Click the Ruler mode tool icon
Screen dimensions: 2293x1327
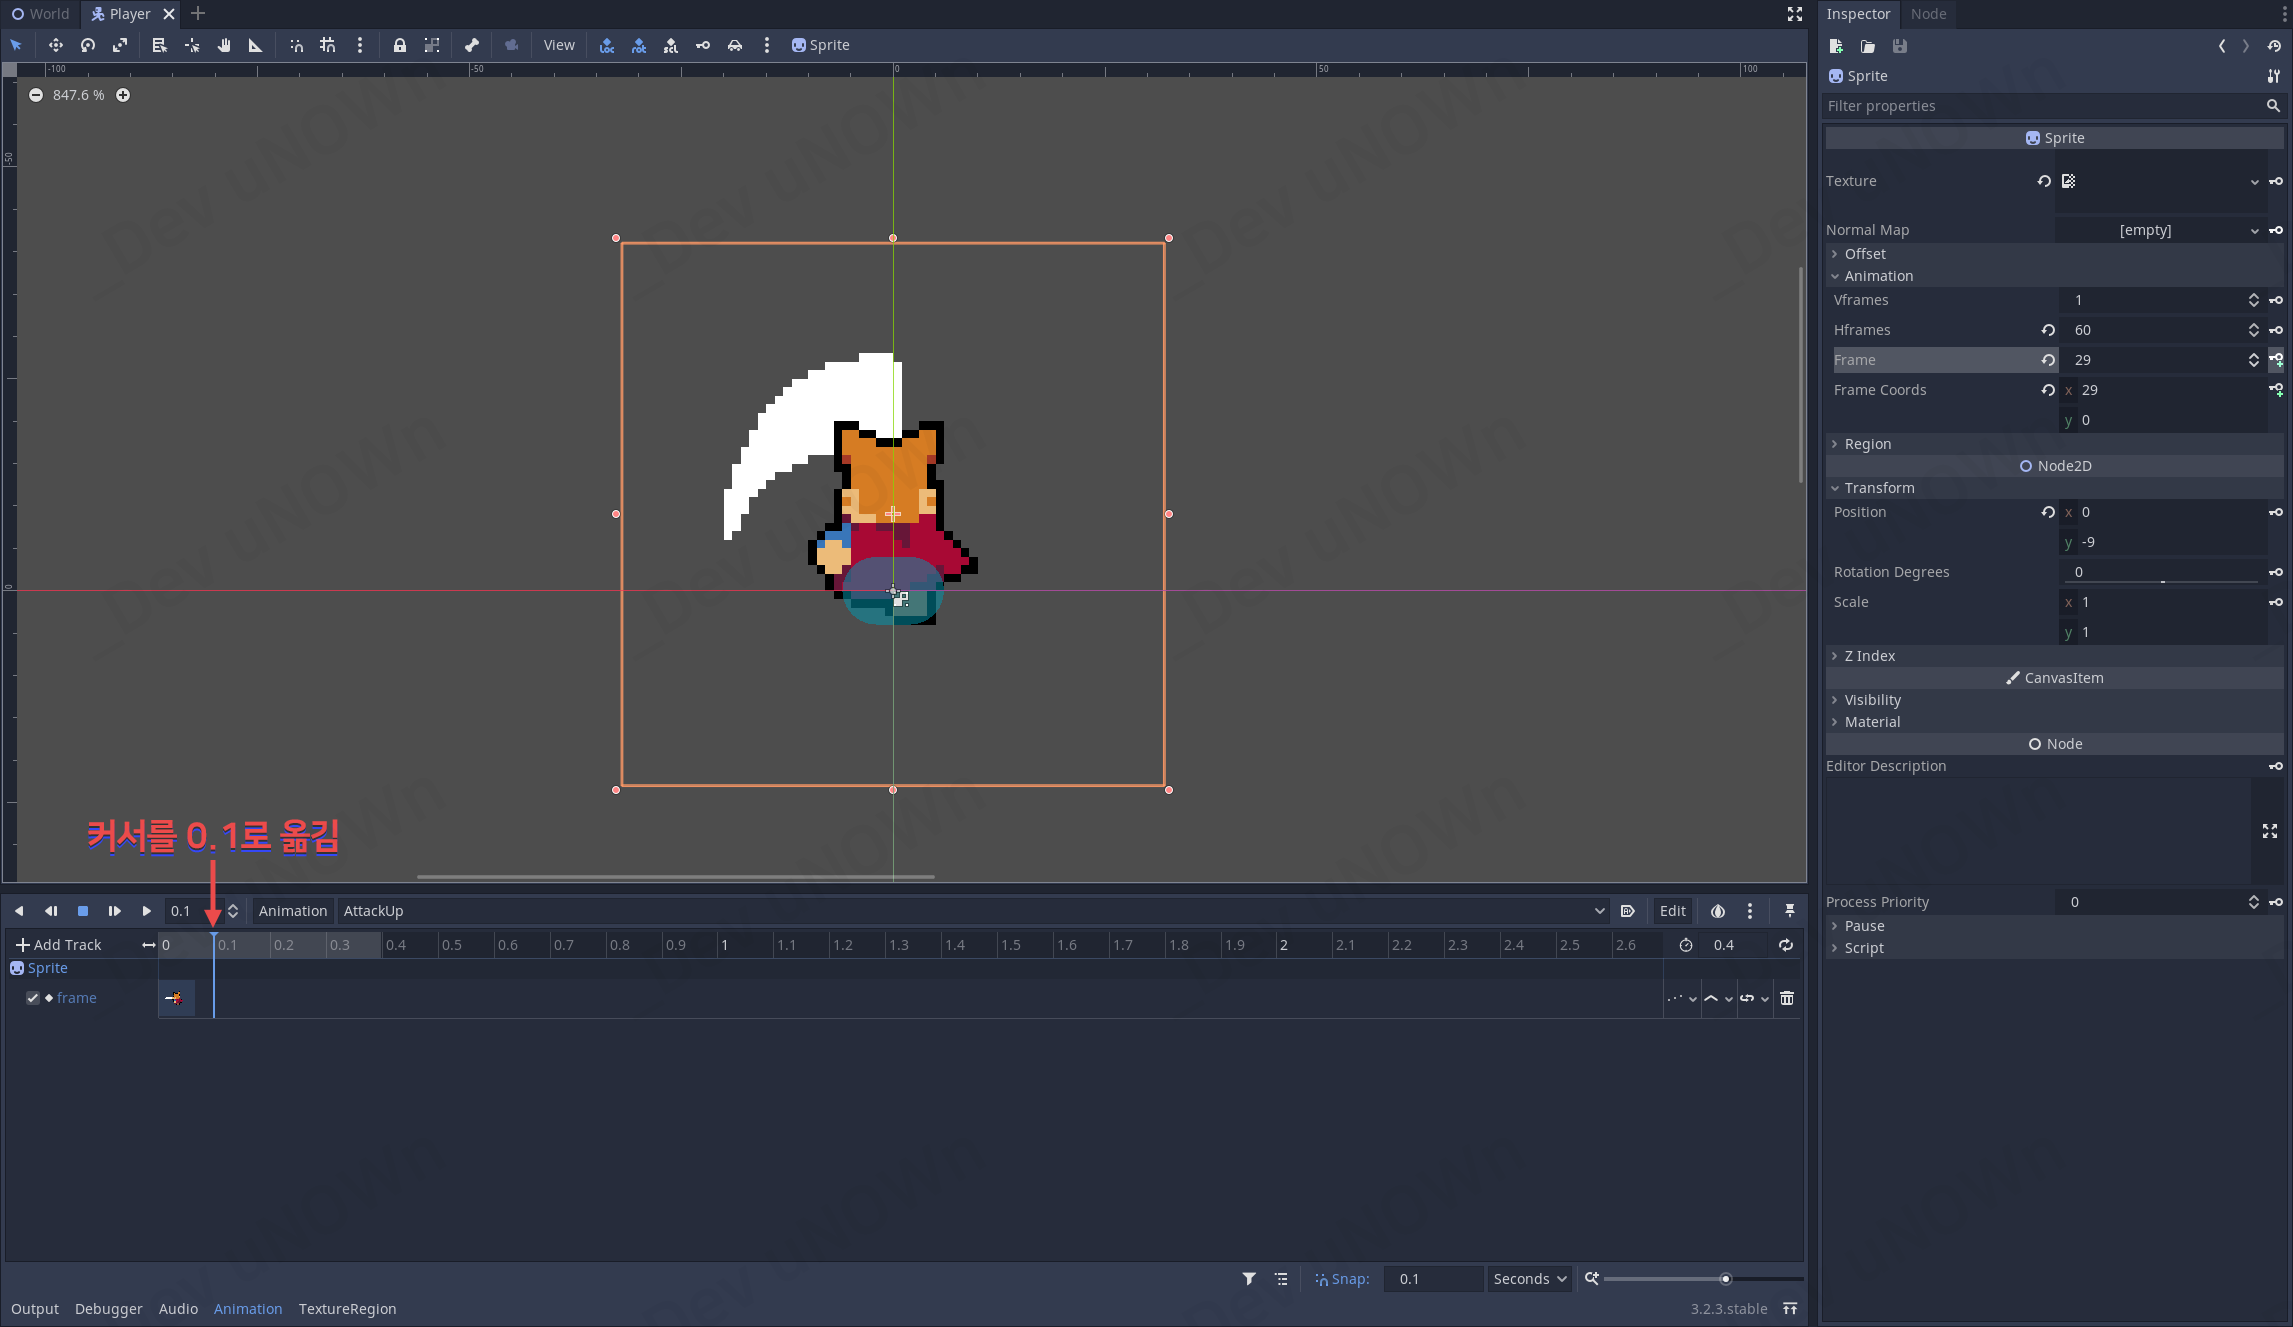[255, 45]
